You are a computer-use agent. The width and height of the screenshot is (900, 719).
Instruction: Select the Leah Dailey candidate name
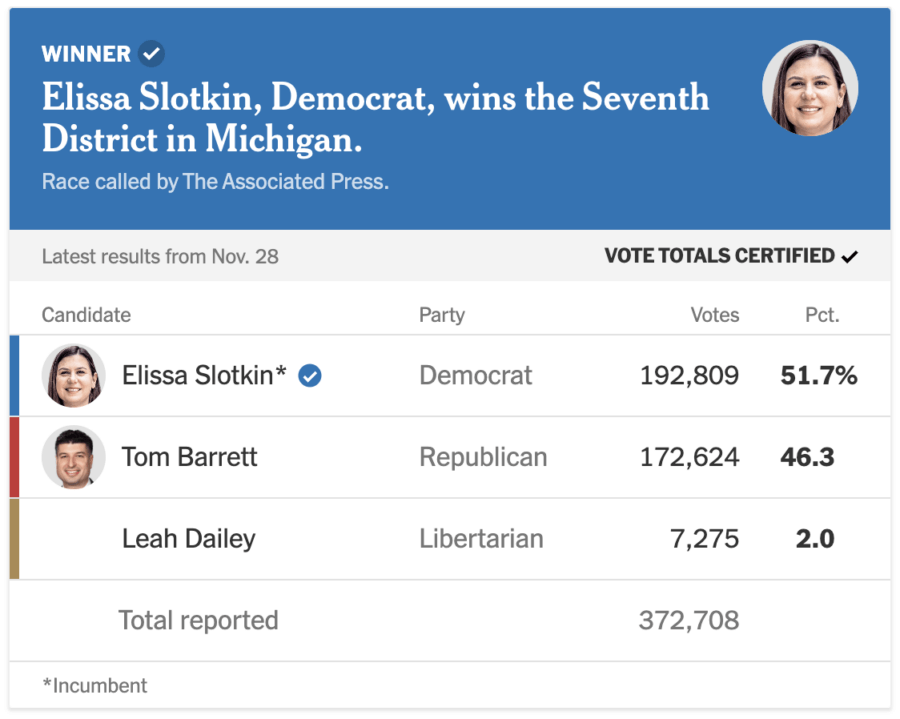click(x=188, y=539)
